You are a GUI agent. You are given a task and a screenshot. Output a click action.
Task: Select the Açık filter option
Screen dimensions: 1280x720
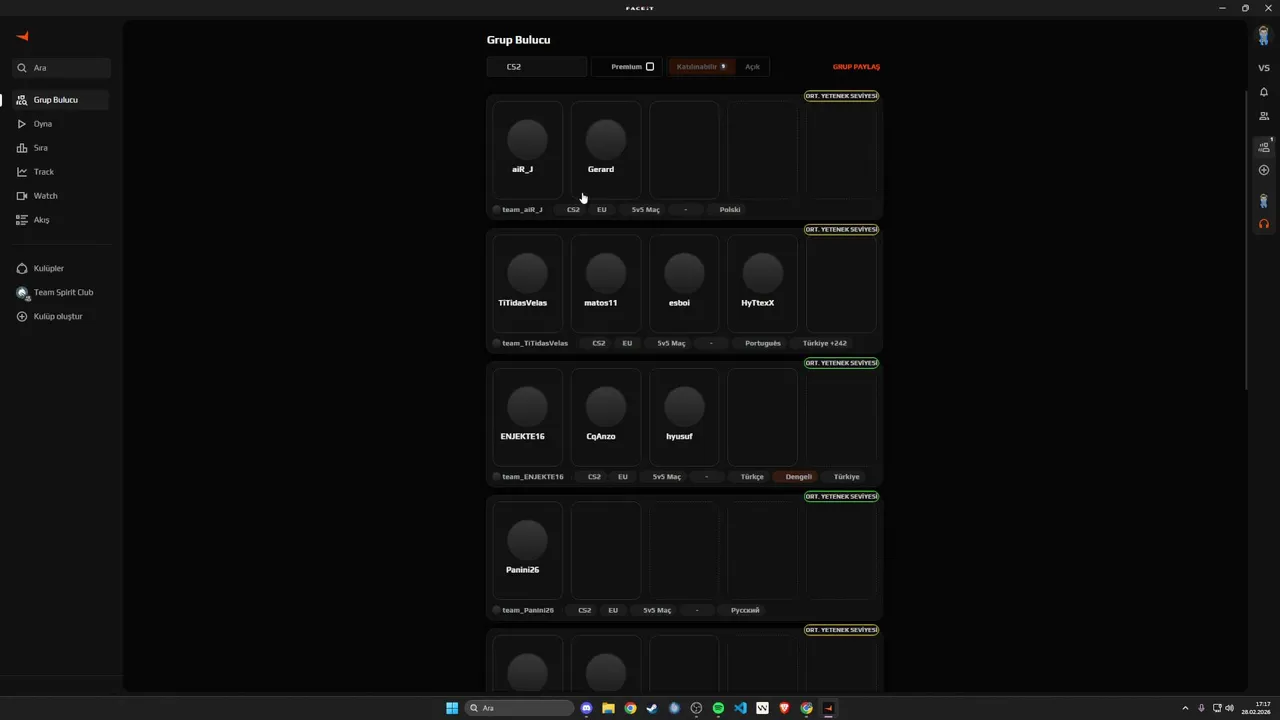752,67
